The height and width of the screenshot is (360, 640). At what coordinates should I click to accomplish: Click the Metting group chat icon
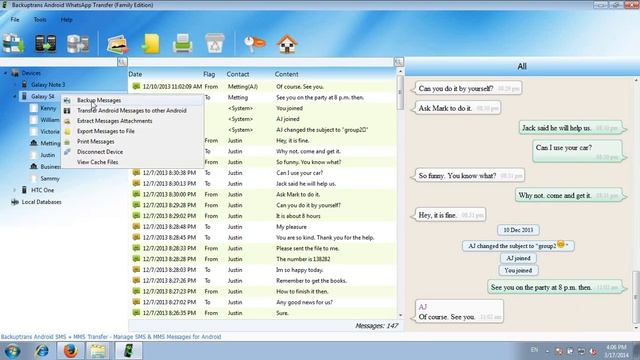[34, 143]
